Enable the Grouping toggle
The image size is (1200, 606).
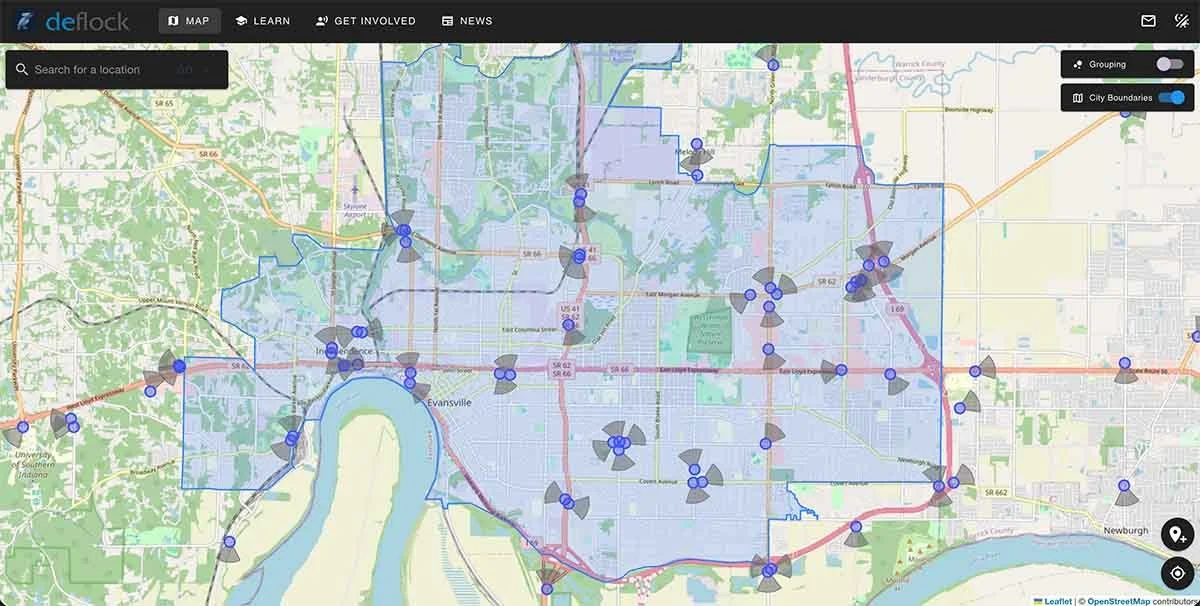[x=1170, y=63]
